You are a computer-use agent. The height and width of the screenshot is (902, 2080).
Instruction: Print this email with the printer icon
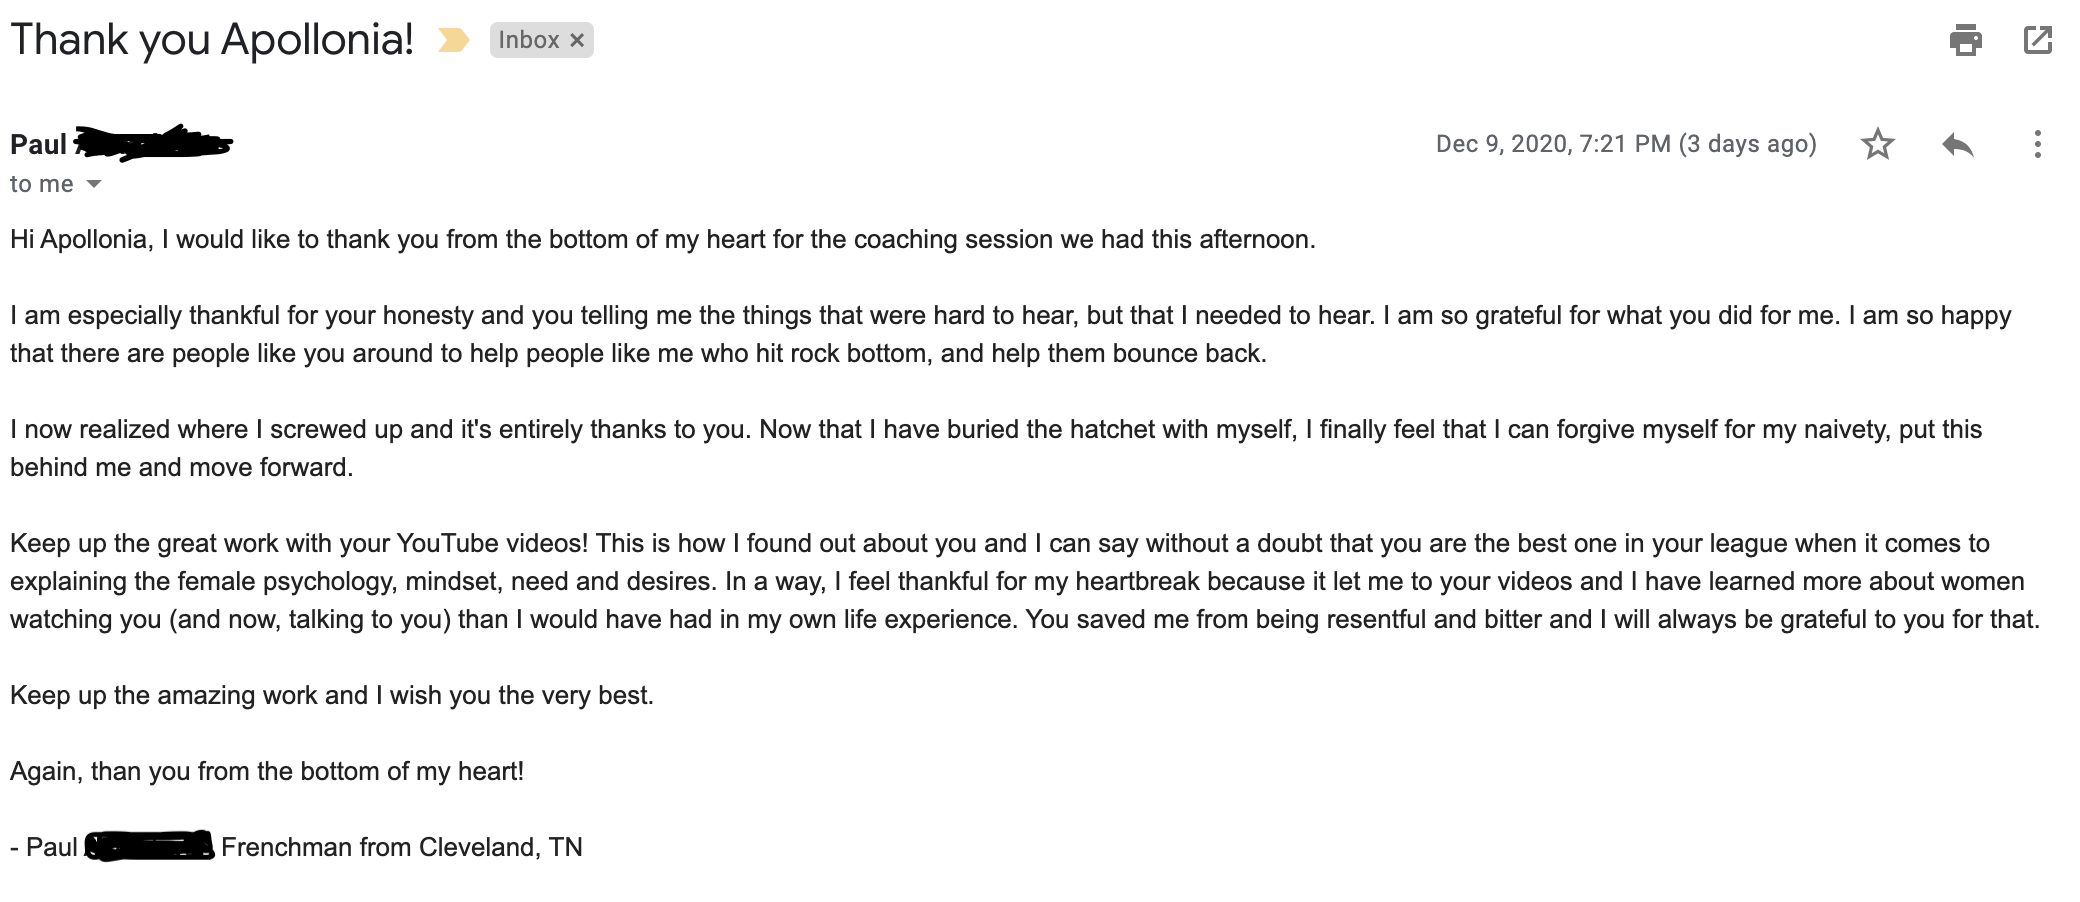click(x=1965, y=40)
